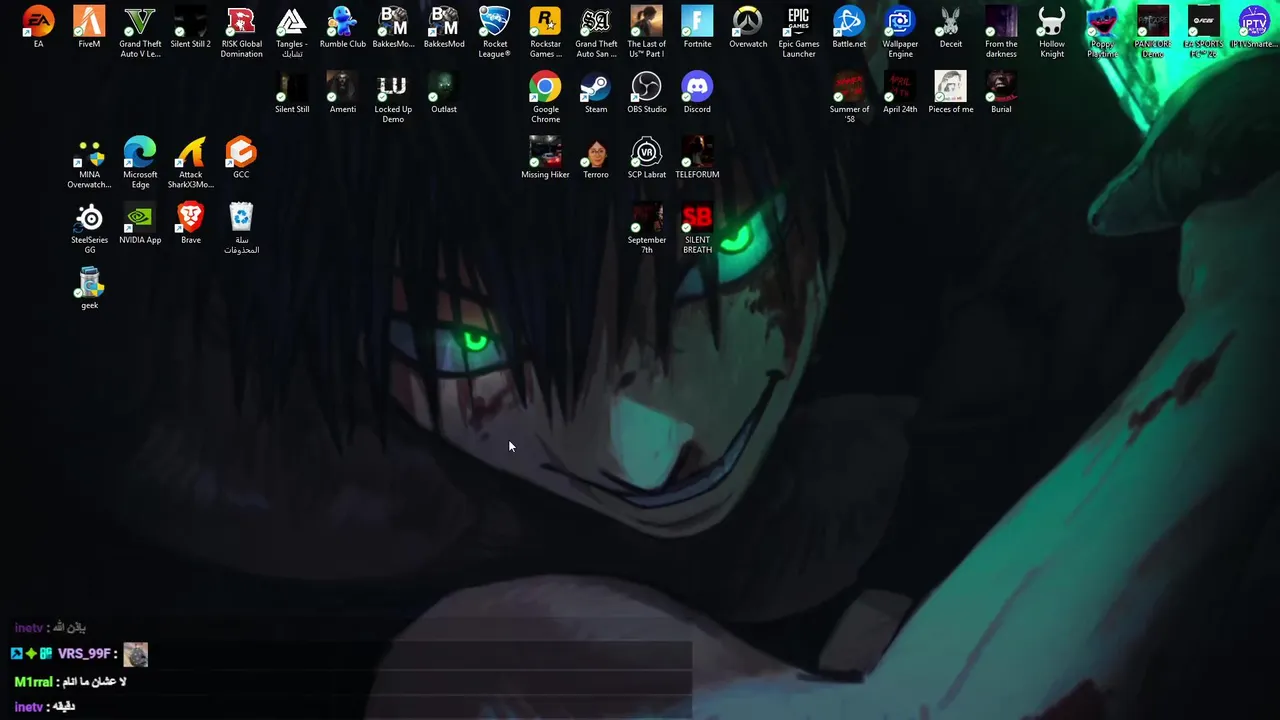Image resolution: width=1280 pixels, height=720 pixels.
Task: Select the Tangles game icon
Action: click(x=291, y=22)
